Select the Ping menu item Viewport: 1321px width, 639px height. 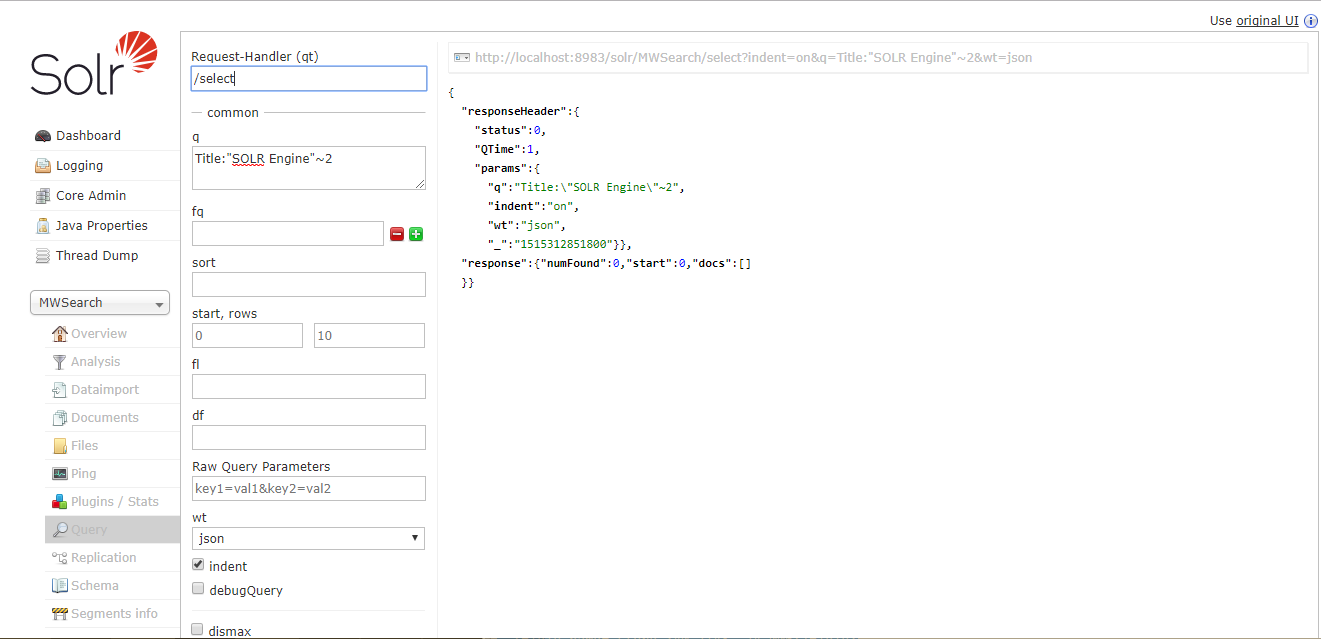(84, 474)
